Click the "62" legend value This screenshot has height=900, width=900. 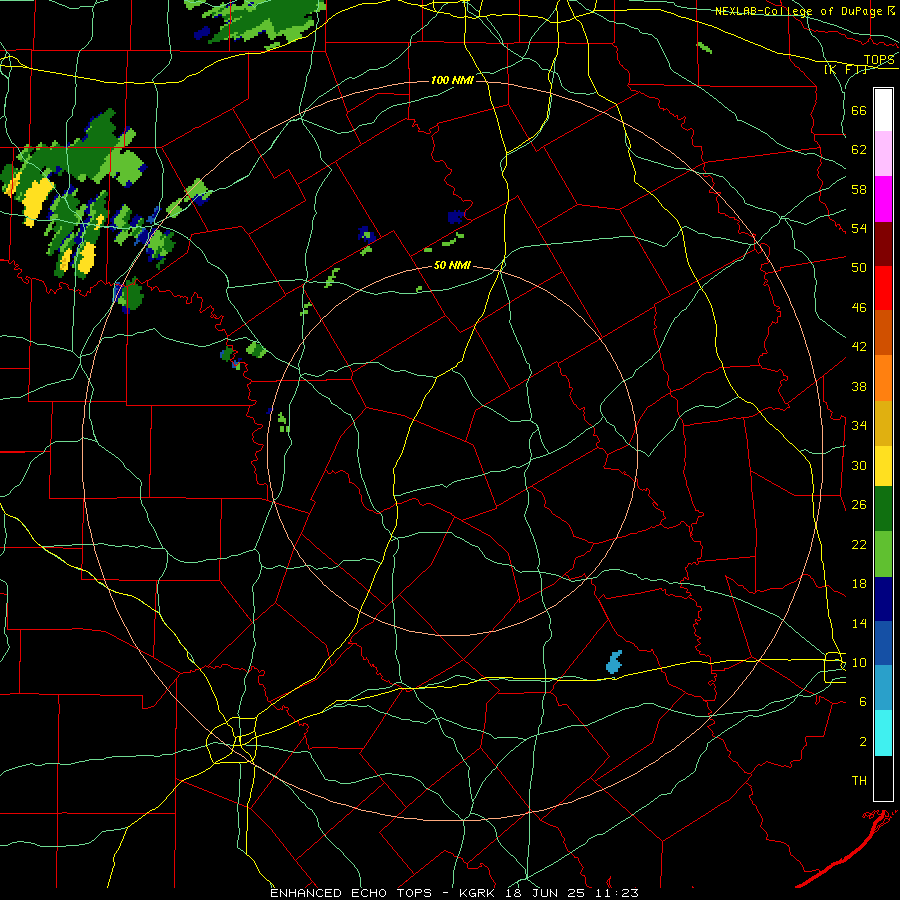[x=859, y=150]
